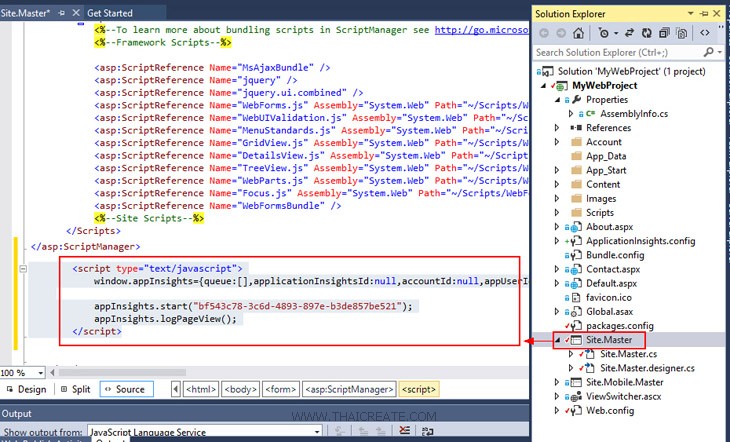Select the <body> tag navigator
Screen dimensions: 730x442
tap(241, 389)
